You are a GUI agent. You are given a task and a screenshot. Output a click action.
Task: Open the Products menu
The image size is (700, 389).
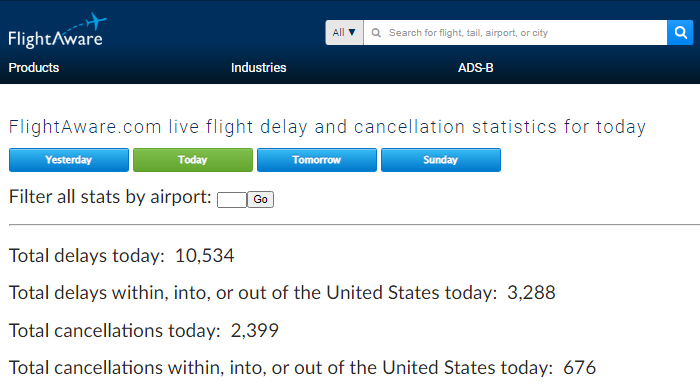point(34,67)
